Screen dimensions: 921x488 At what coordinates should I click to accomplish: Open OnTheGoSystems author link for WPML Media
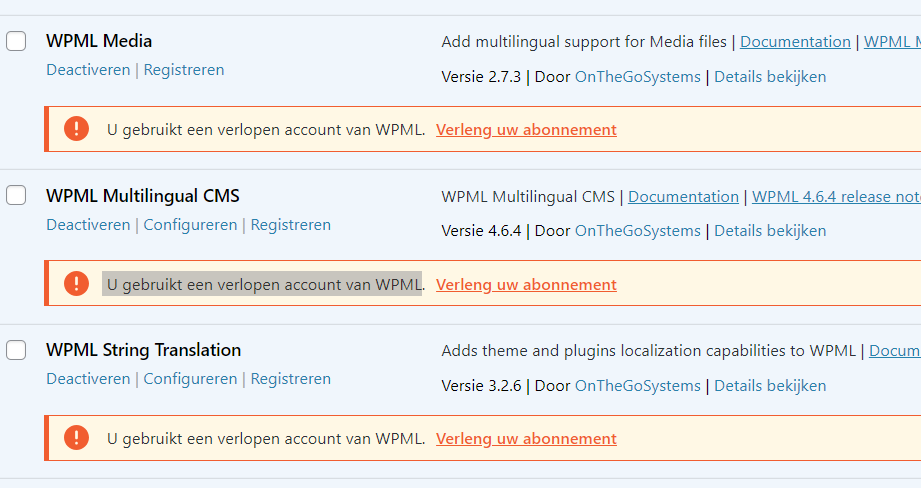[x=638, y=77]
